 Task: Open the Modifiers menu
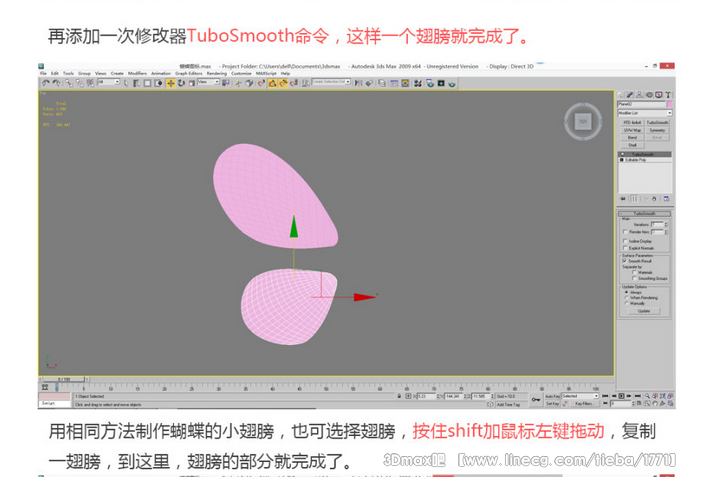point(137,73)
